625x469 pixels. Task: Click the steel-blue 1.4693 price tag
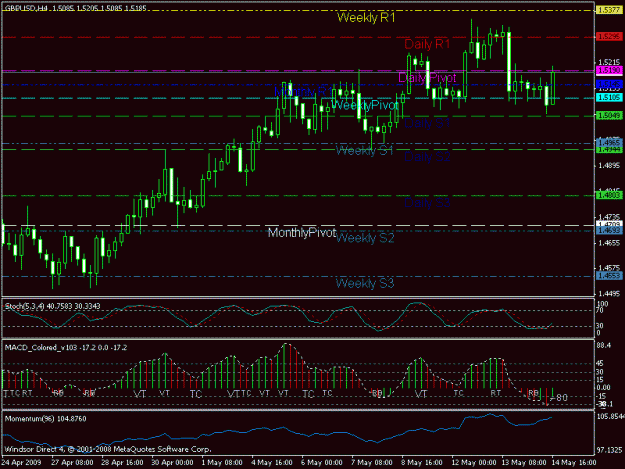[609, 231]
